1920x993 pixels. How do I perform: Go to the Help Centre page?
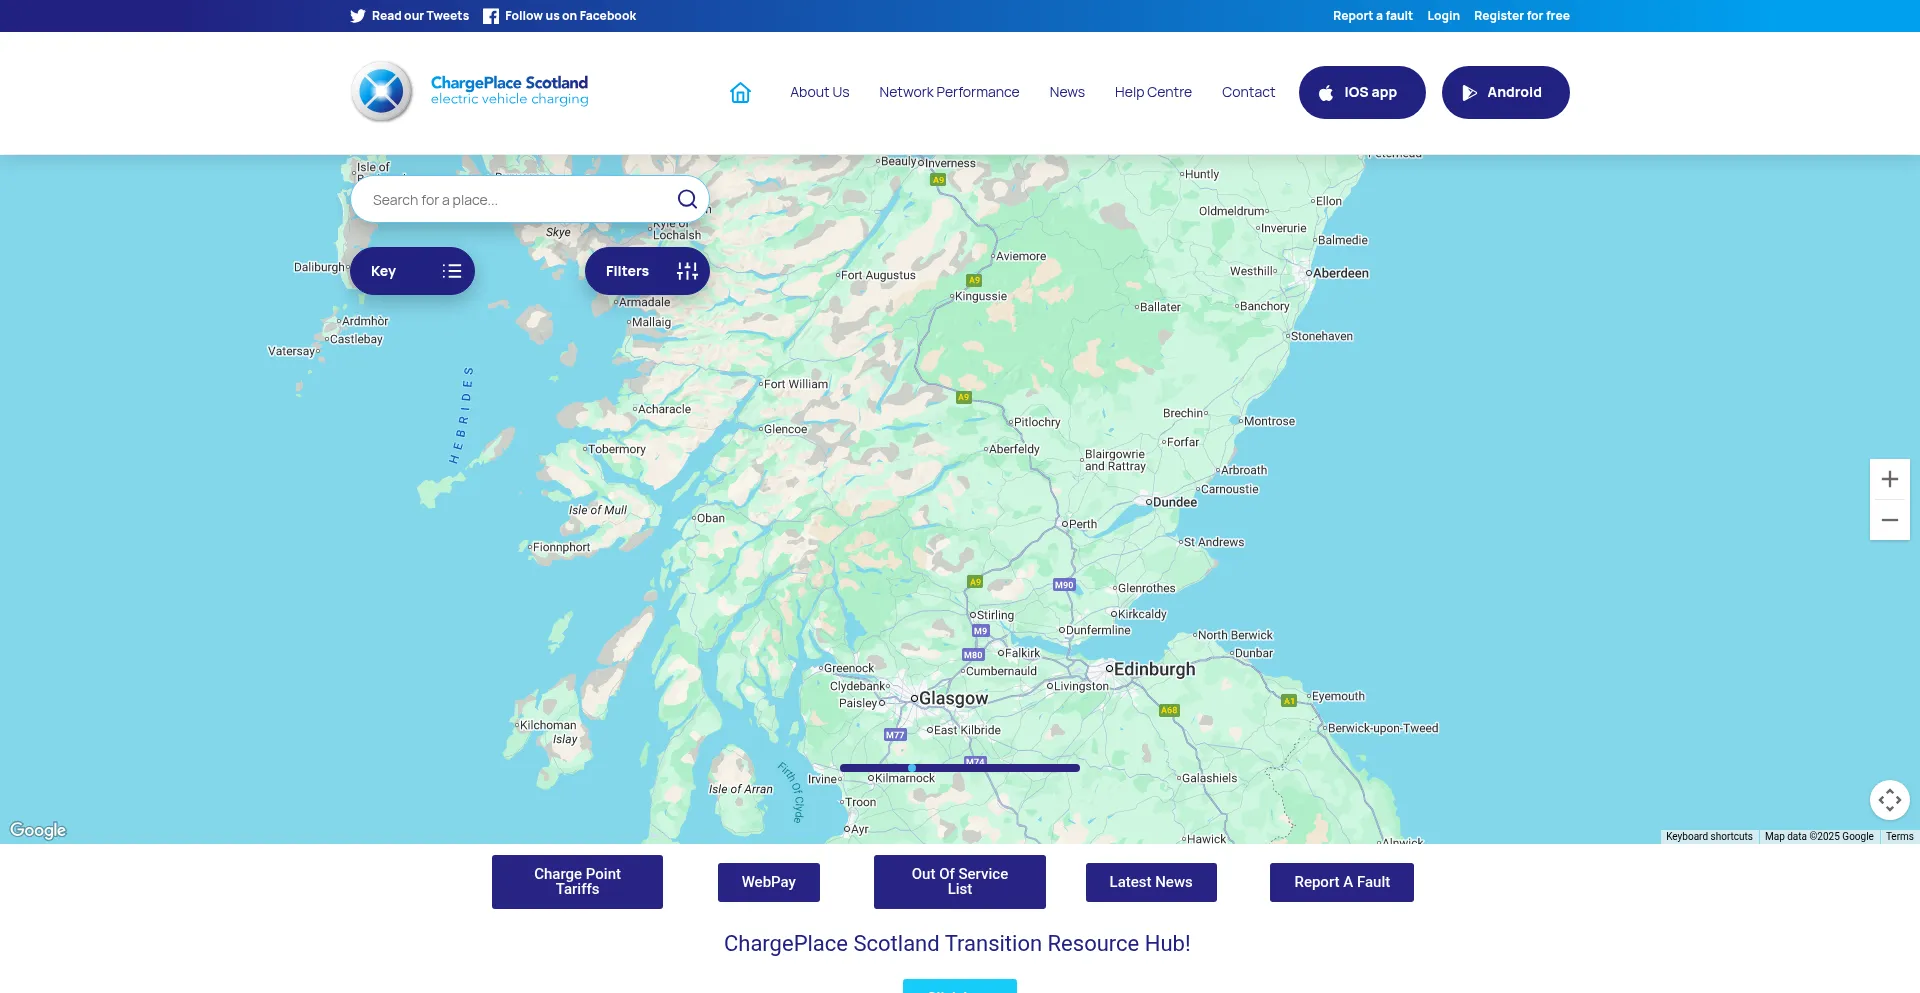[1153, 93]
